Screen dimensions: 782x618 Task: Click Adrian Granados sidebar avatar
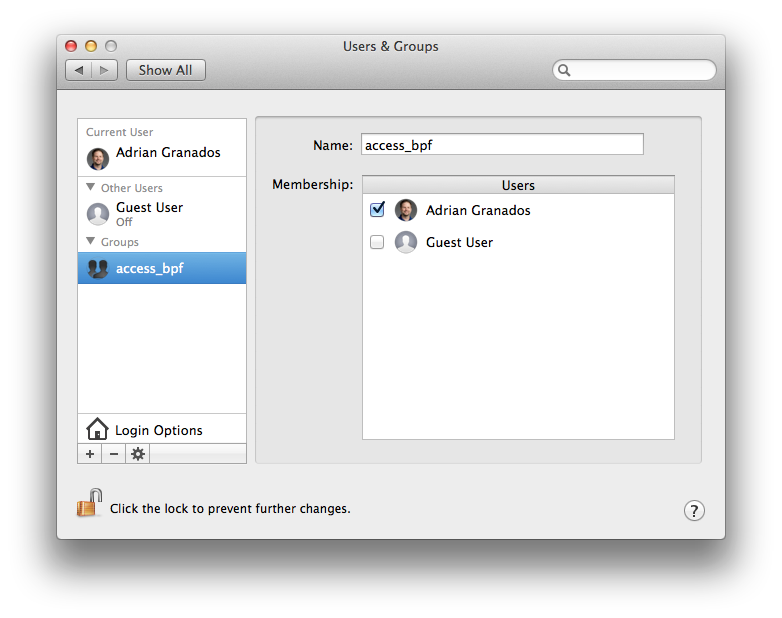pyautogui.click(x=98, y=159)
